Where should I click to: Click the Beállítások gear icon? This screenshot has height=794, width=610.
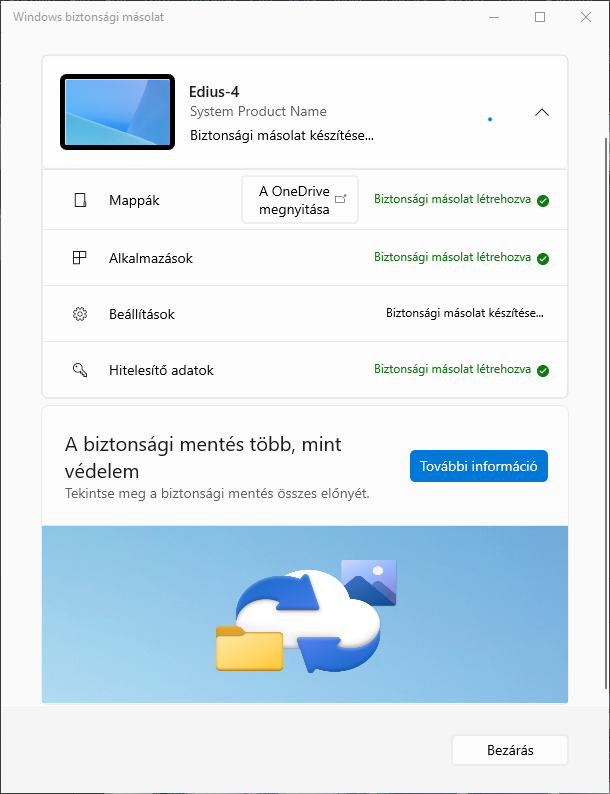81,314
